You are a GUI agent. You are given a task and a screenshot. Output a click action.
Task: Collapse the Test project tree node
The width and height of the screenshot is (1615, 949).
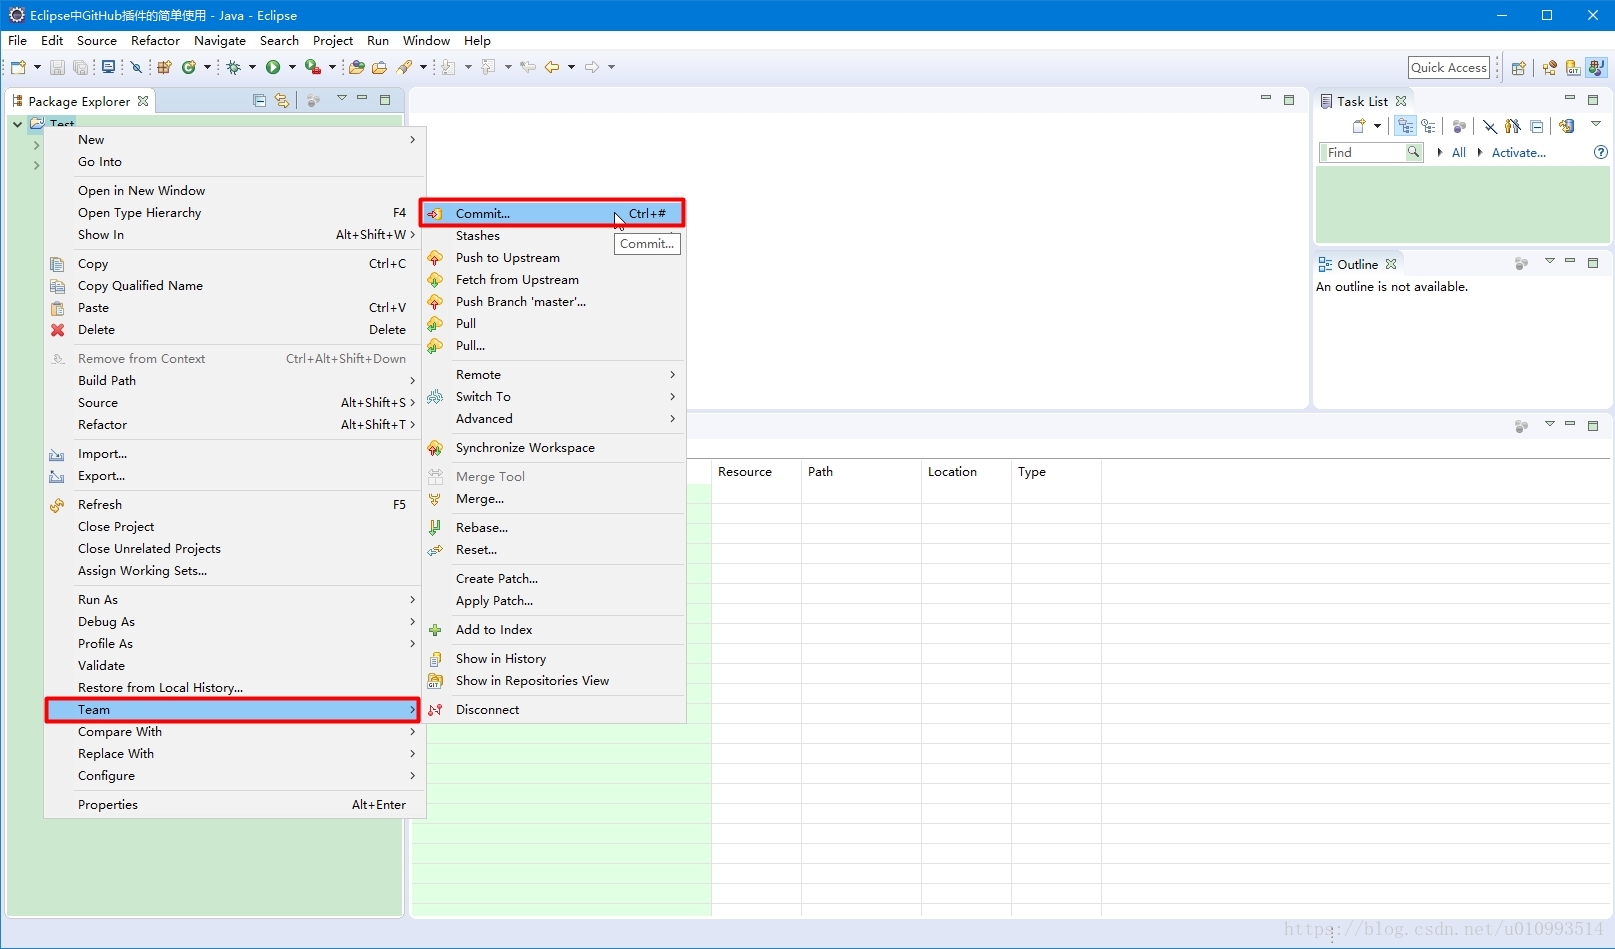17,124
